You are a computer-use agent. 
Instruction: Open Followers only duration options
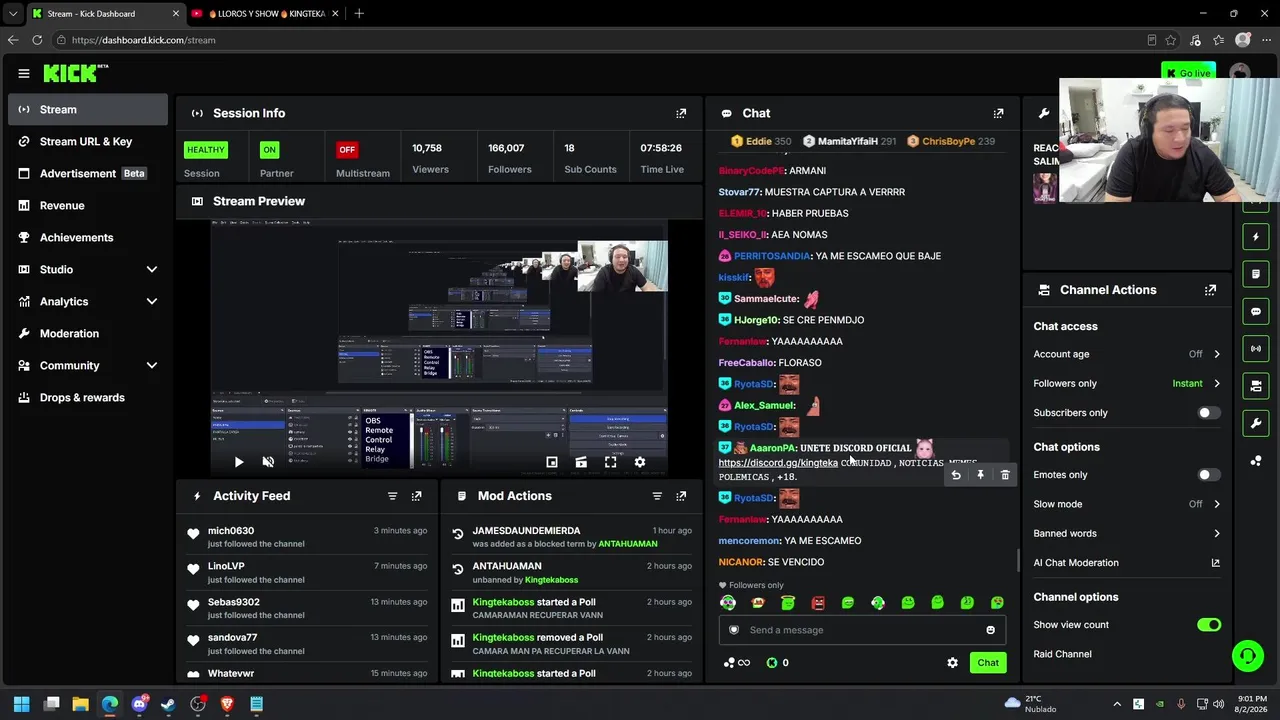[1127, 383]
